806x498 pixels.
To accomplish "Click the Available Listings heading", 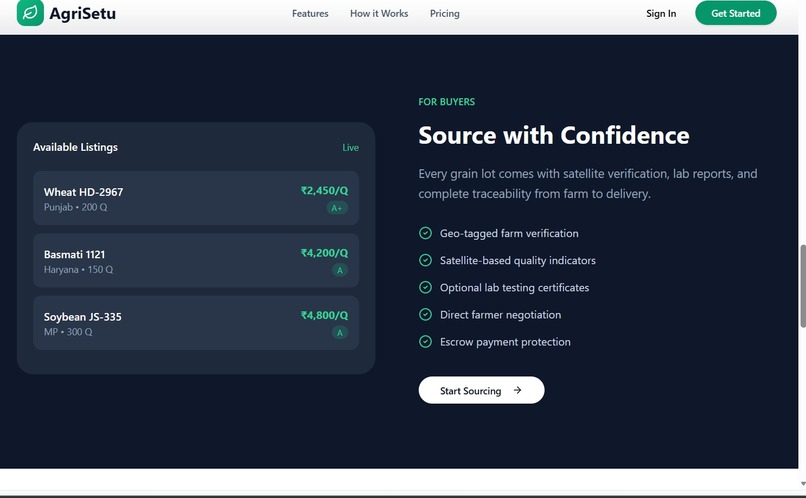I will click(75, 147).
